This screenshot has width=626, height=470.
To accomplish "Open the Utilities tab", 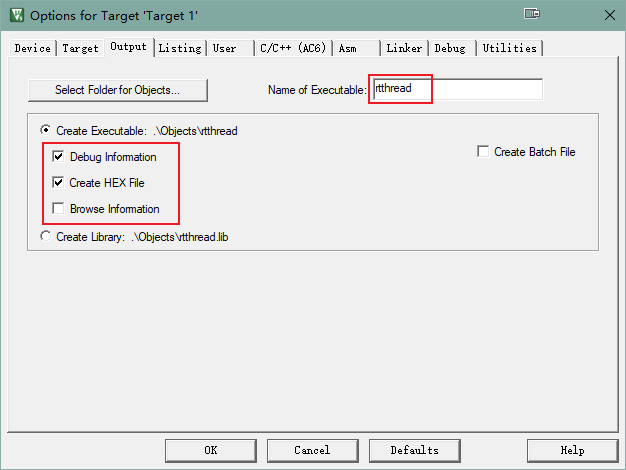I will [x=509, y=48].
